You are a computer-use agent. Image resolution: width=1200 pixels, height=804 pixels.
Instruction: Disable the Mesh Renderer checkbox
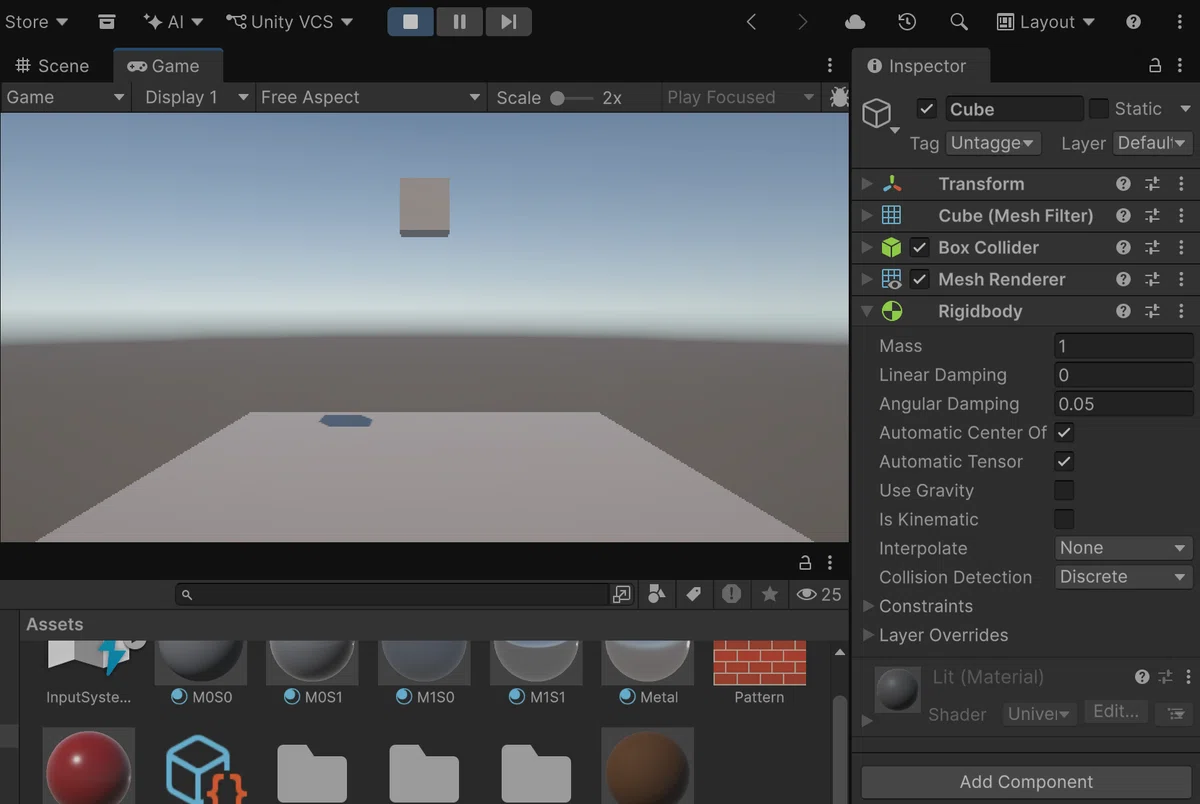coord(920,280)
